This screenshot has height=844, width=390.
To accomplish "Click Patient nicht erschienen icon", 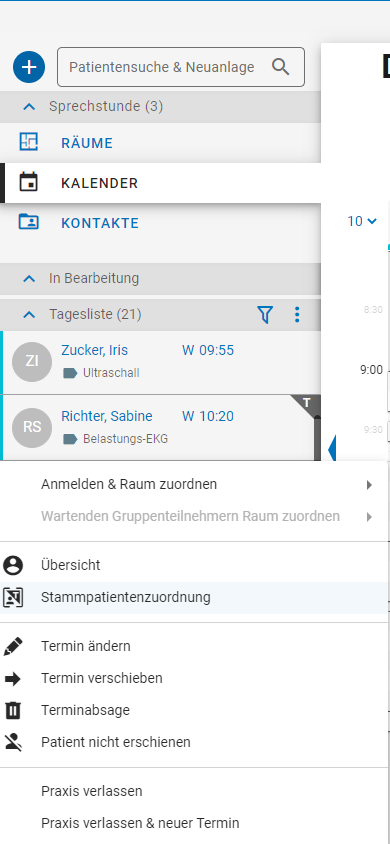I will 13,743.
